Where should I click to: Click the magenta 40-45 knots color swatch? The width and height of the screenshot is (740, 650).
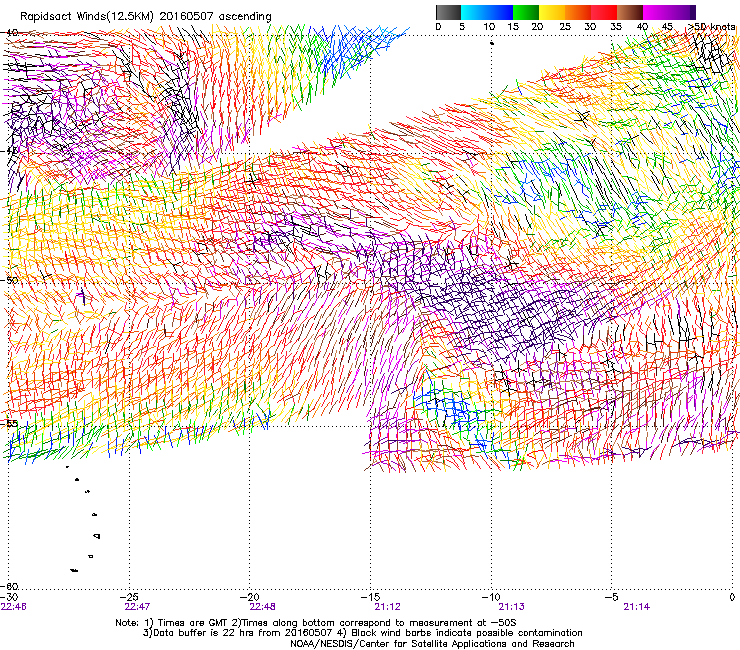coord(656,12)
